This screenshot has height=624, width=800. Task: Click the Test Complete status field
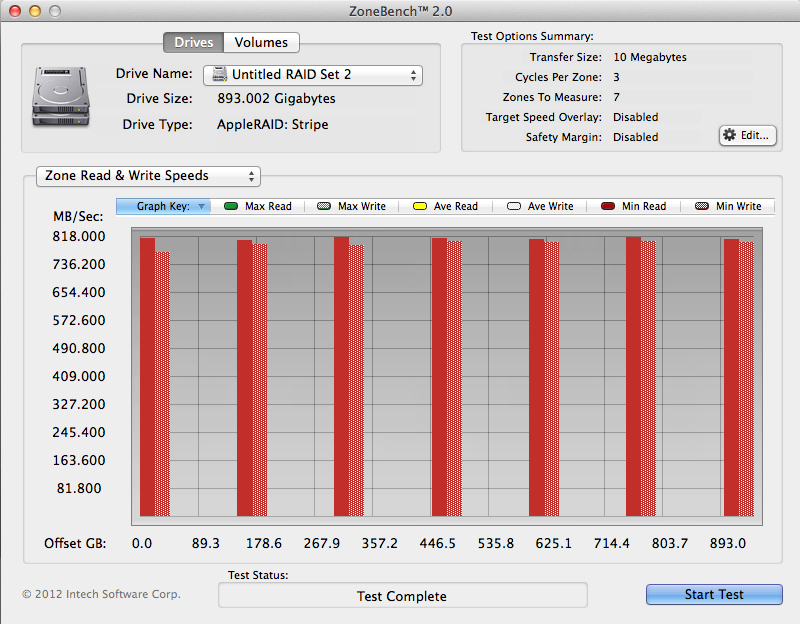click(x=402, y=596)
